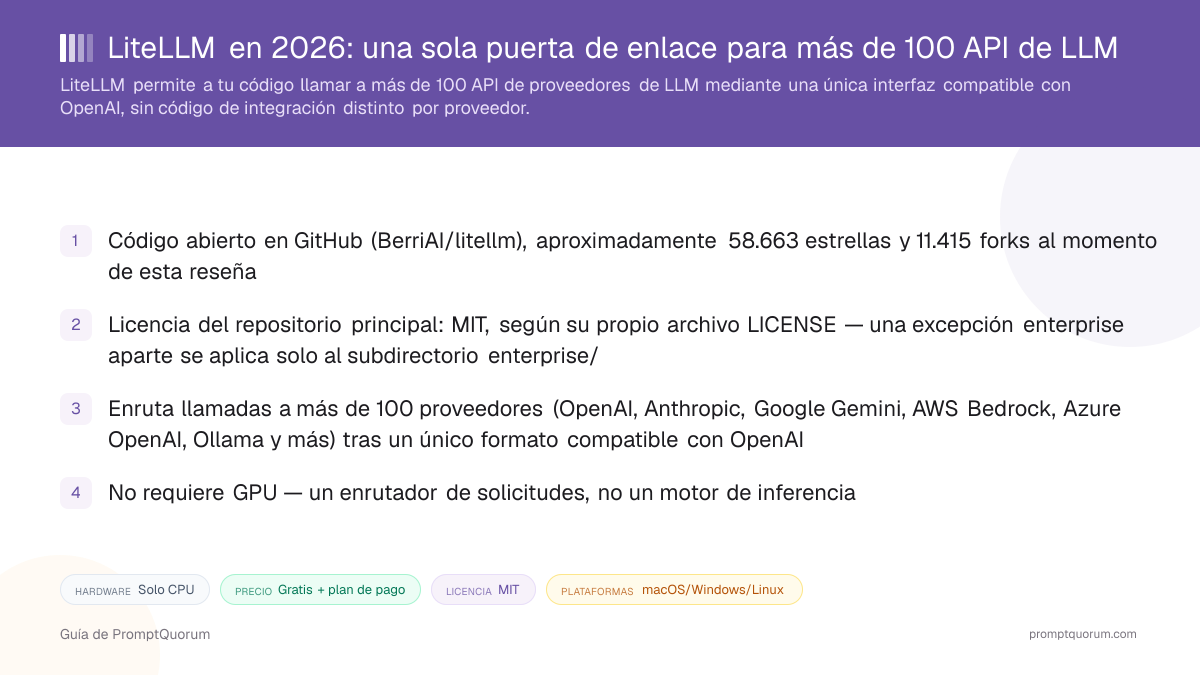Click the 'HARDWARE Solo CPU' pill
Image resolution: width=1200 pixels, height=675 pixels.
coord(135,590)
